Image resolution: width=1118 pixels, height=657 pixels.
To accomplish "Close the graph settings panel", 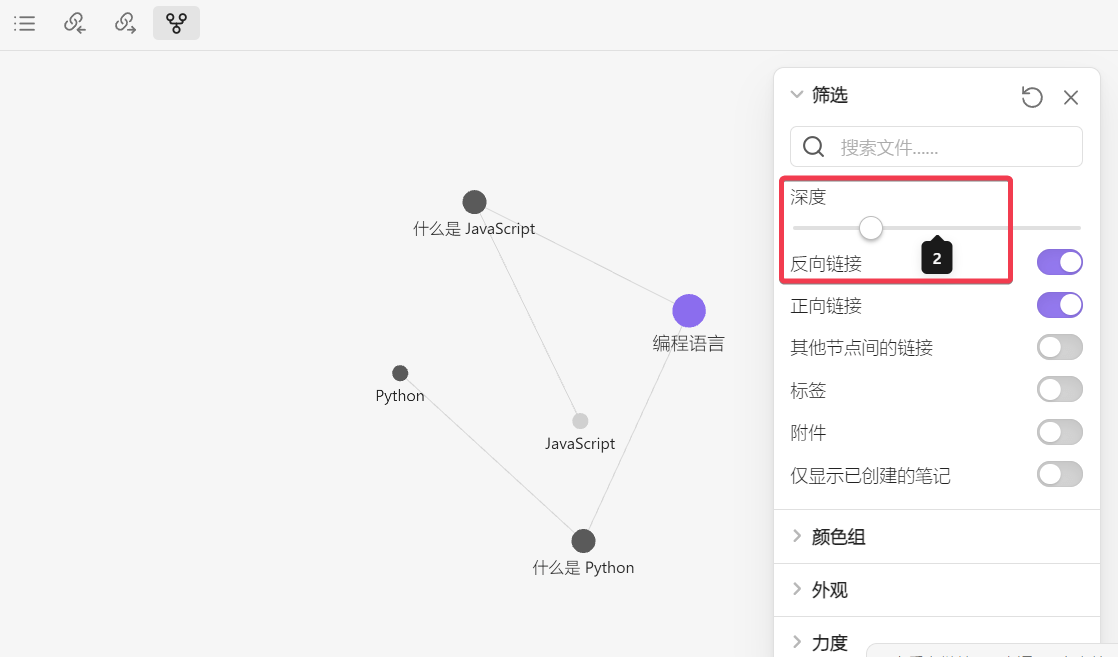I will tap(1071, 97).
